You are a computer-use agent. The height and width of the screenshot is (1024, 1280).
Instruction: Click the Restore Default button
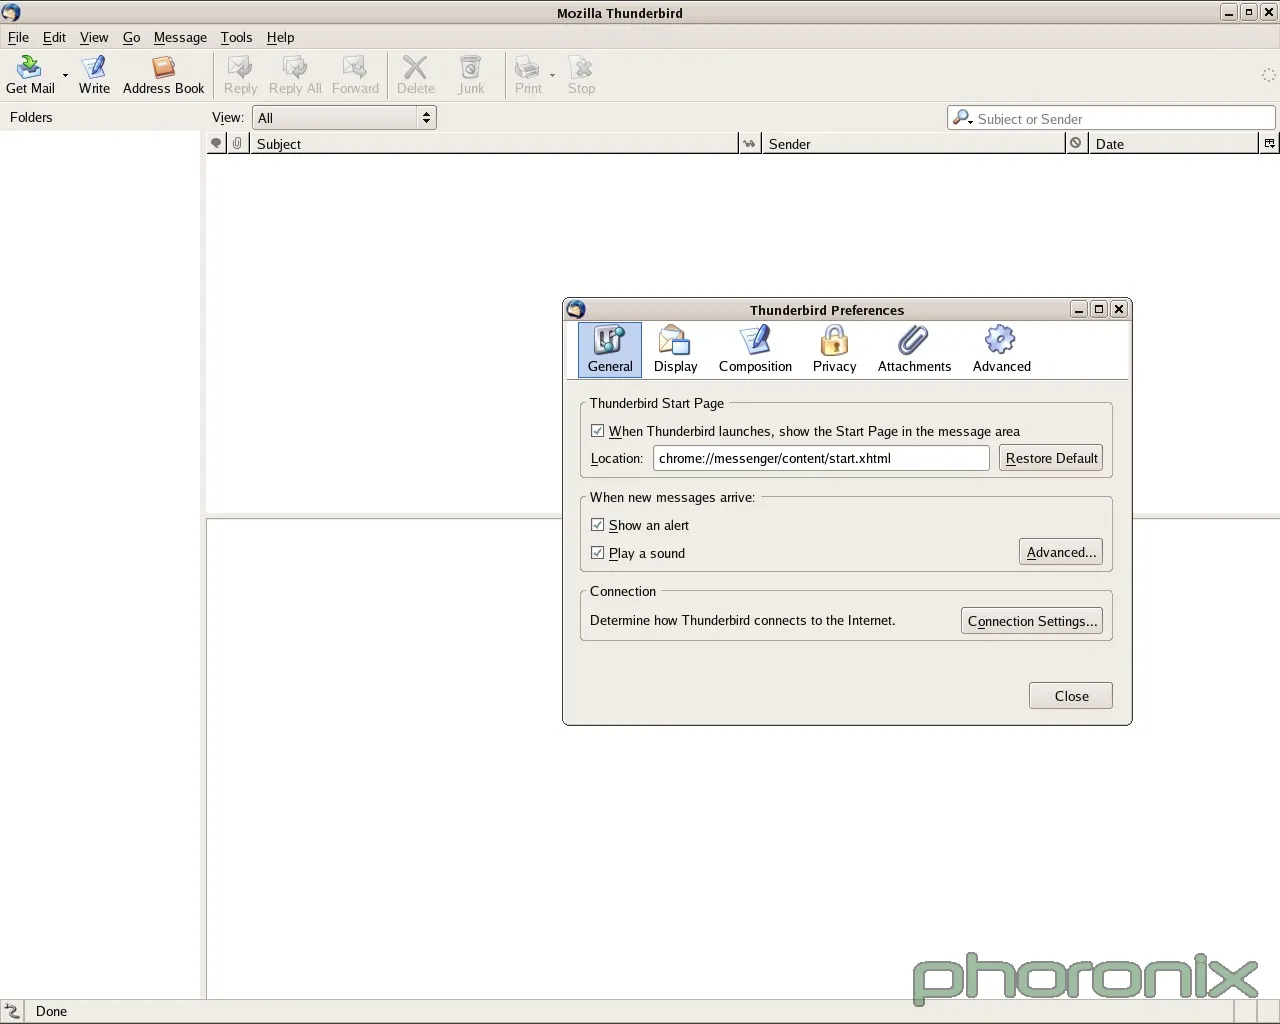1051,458
